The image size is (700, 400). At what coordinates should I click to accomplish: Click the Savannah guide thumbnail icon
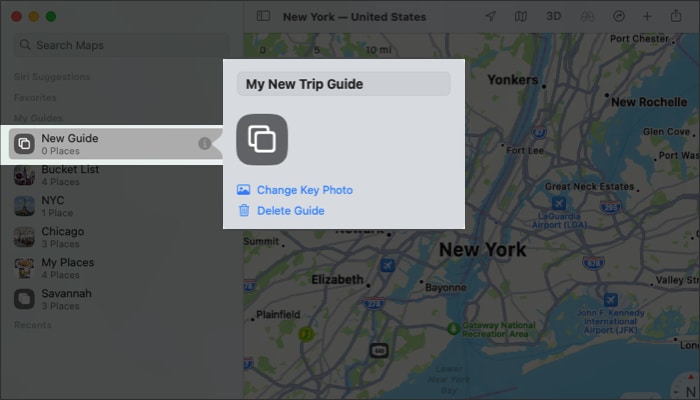coord(24,299)
